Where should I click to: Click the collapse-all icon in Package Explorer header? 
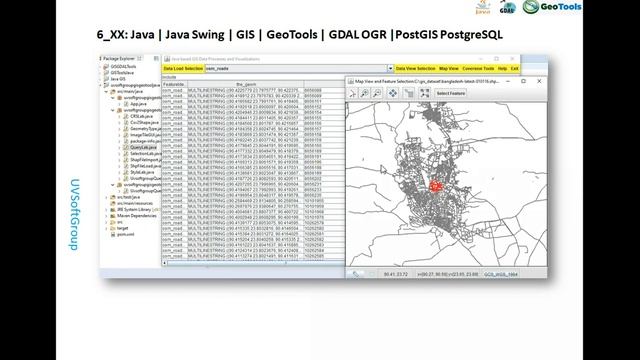[156, 58]
